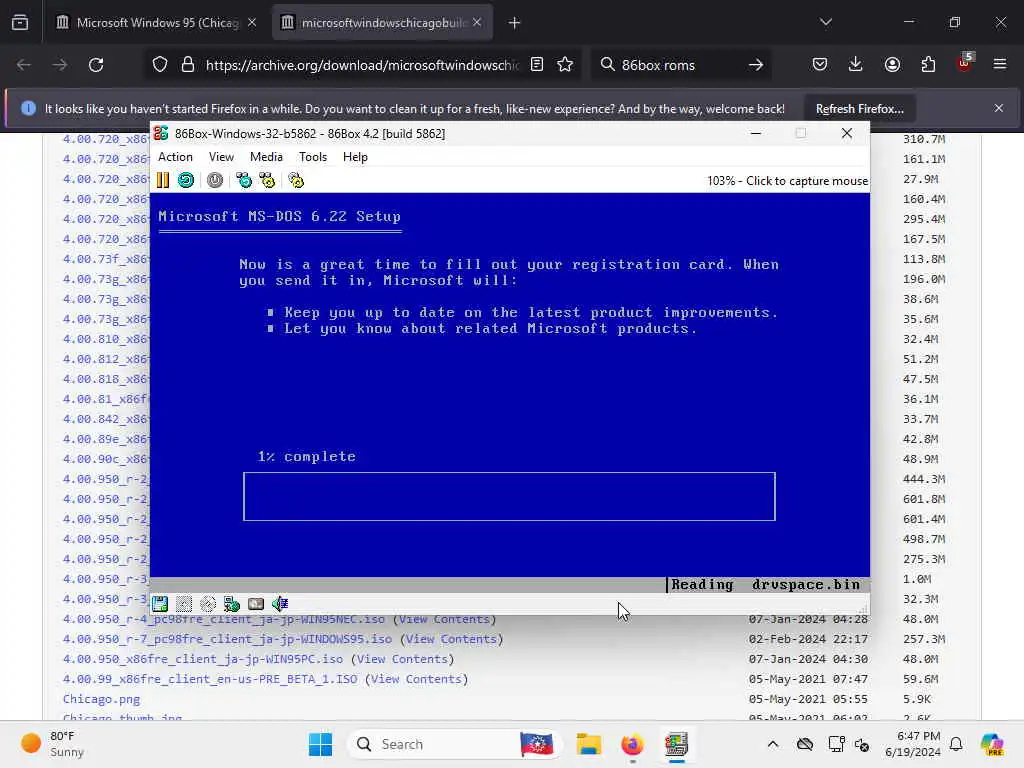
Task: Open the 86Box View menu
Action: tap(221, 157)
